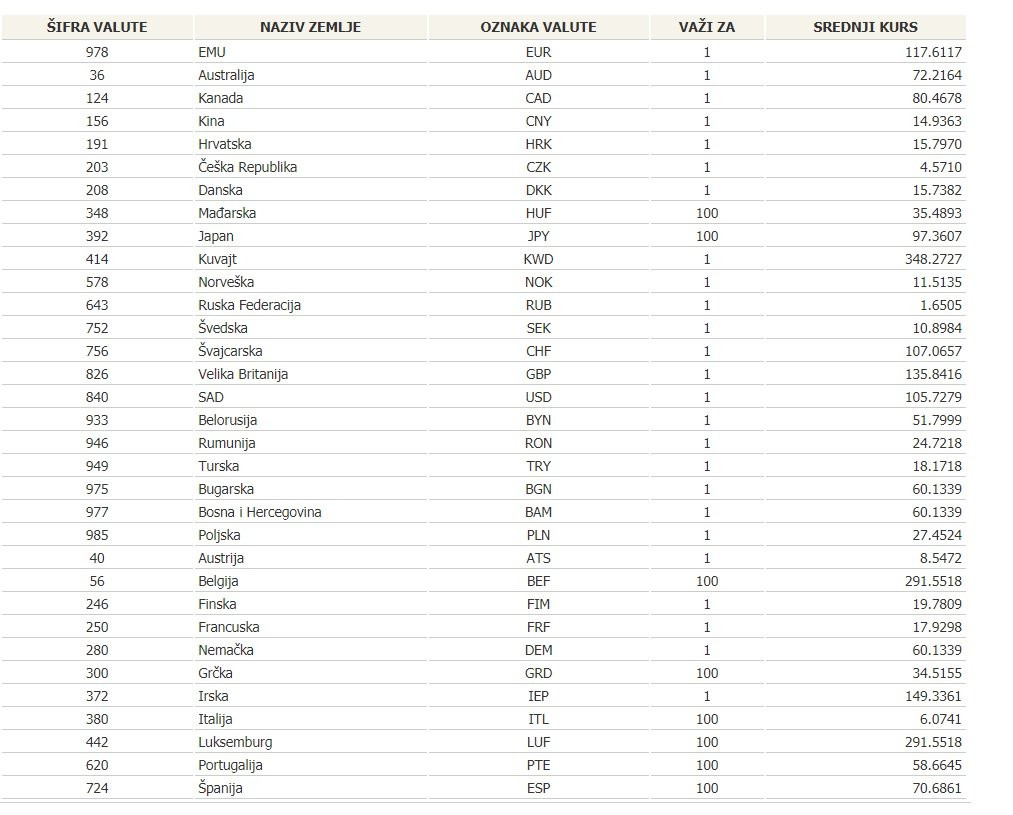The image size is (1013, 815).
Task: Select the ESP currency code
Action: tap(538, 788)
